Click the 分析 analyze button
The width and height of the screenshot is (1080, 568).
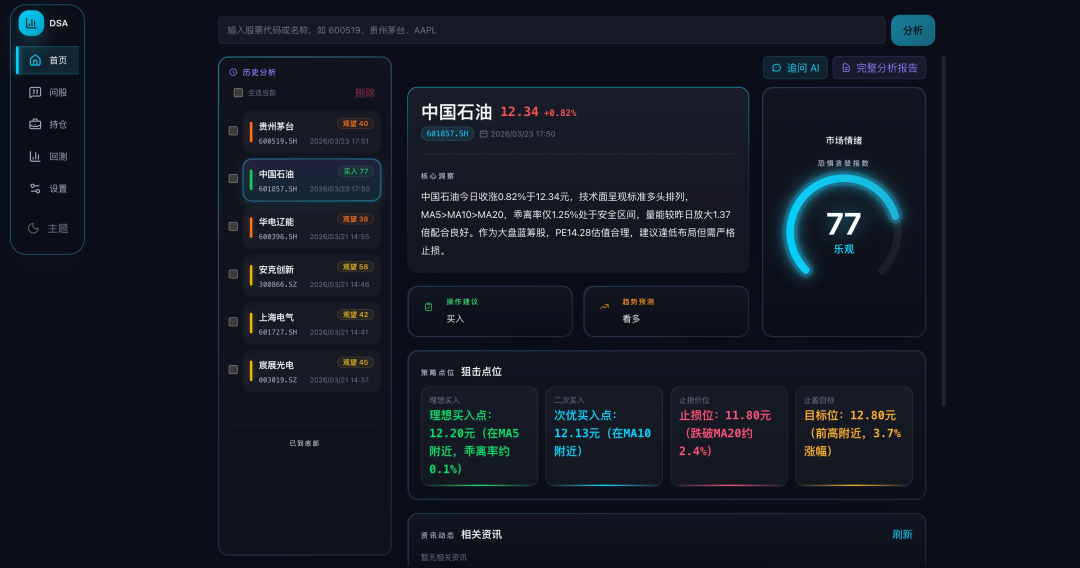(913, 30)
